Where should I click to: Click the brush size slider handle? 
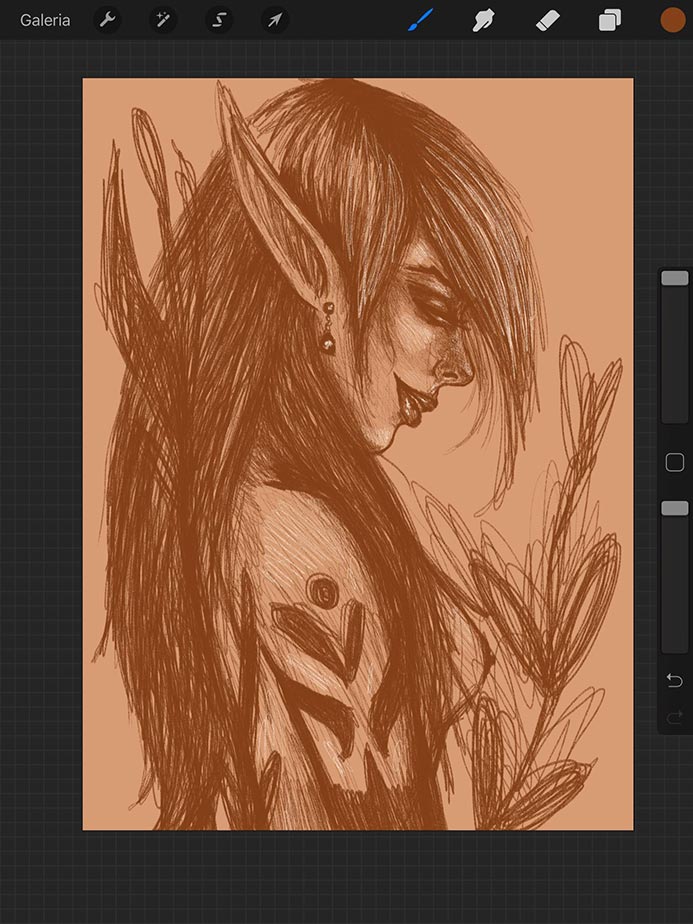click(x=675, y=278)
